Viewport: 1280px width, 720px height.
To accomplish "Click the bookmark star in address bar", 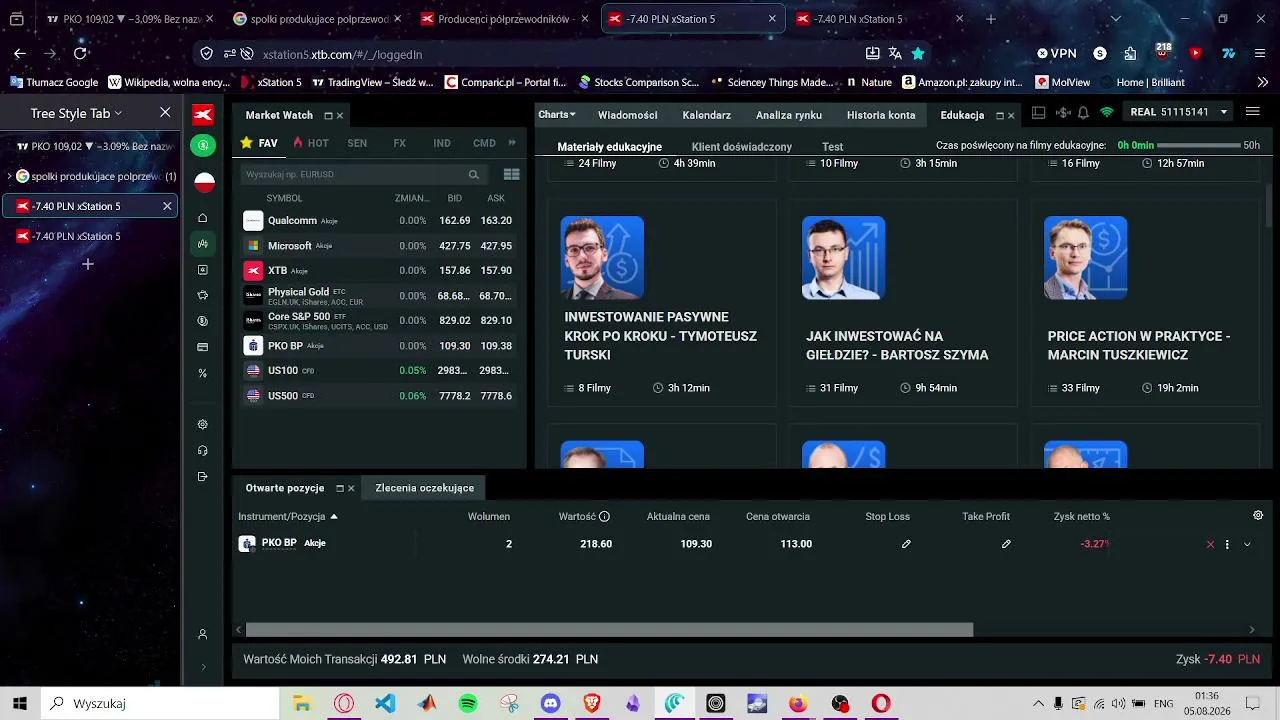I will pyautogui.click(x=918, y=54).
